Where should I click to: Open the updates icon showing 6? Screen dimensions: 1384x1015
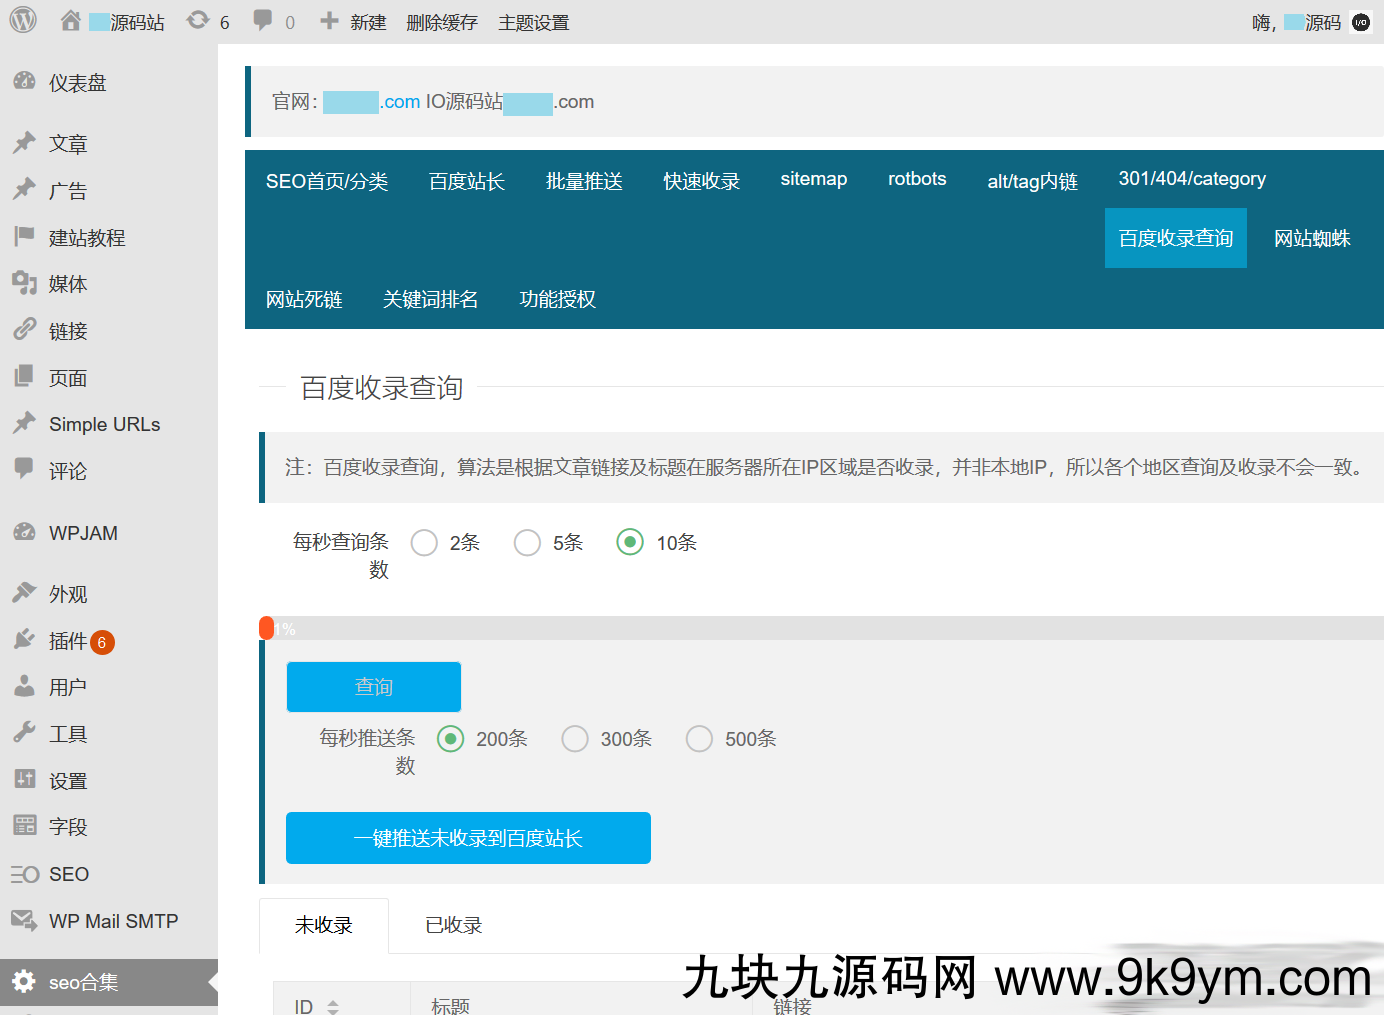click(198, 21)
